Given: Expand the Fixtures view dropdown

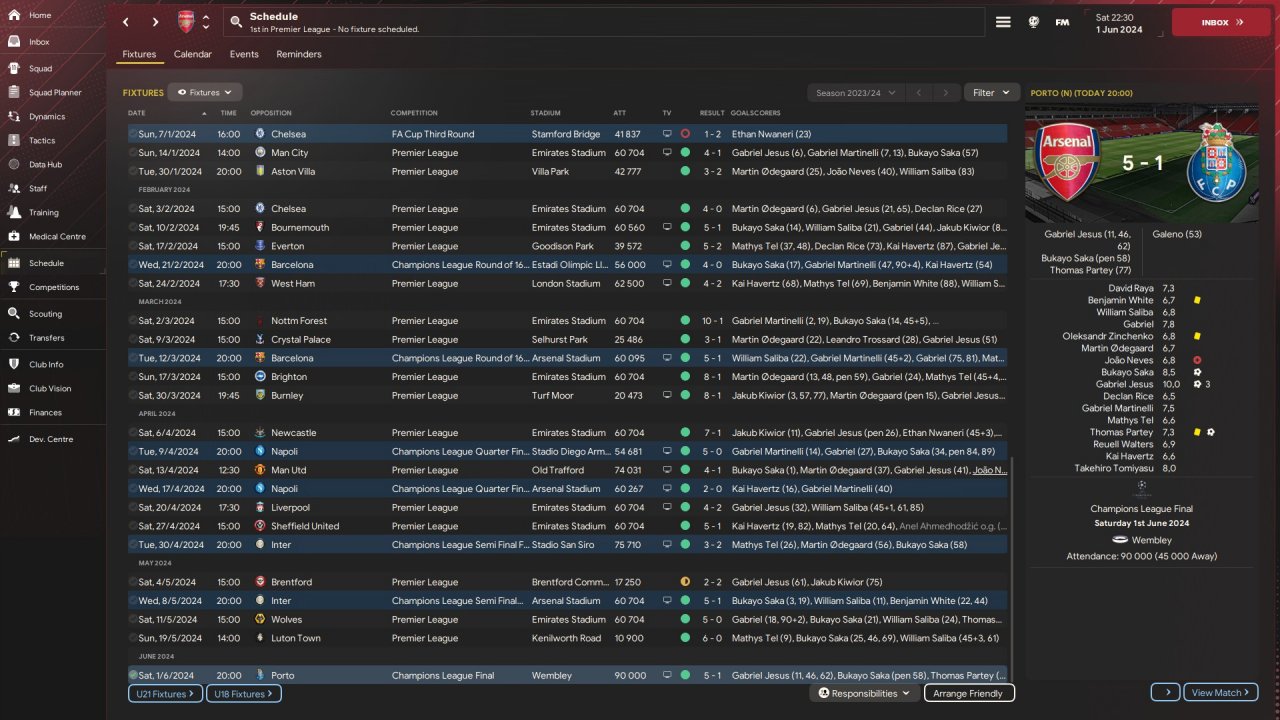Looking at the screenshot, I should click(205, 93).
